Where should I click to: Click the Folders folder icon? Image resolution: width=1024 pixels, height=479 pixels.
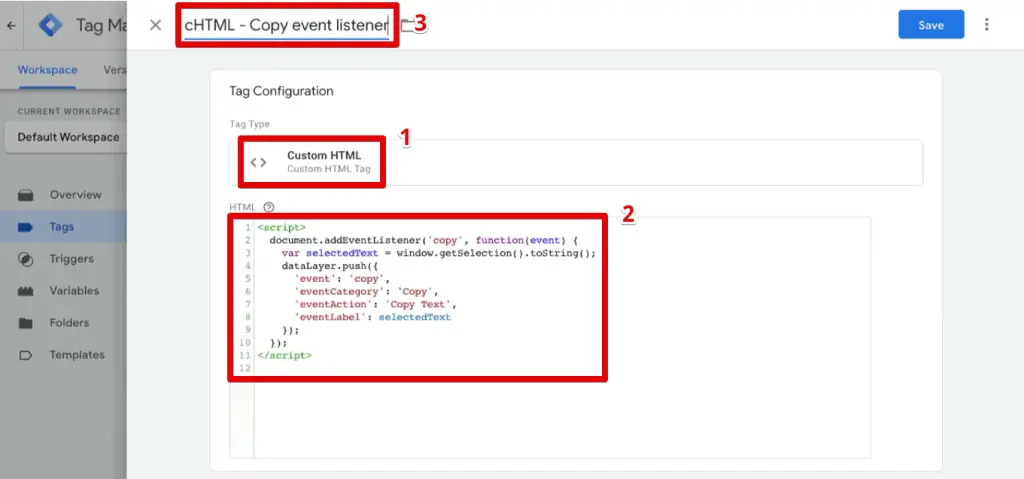pyautogui.click(x=25, y=323)
